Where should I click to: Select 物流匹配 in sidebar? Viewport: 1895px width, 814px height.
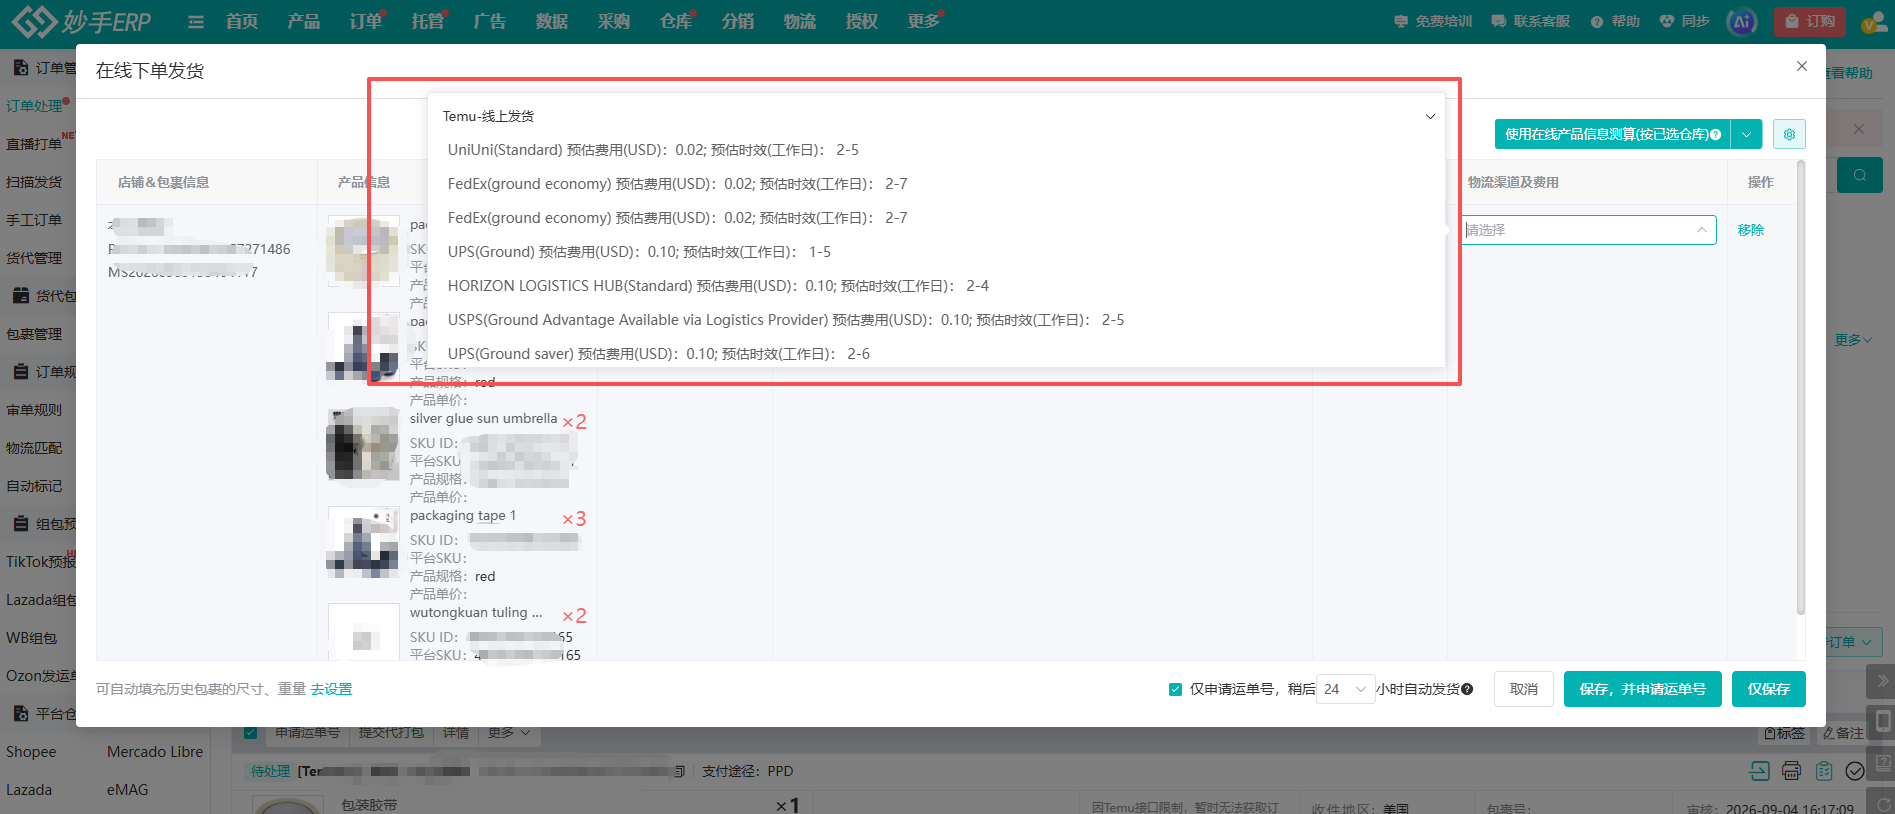(34, 448)
